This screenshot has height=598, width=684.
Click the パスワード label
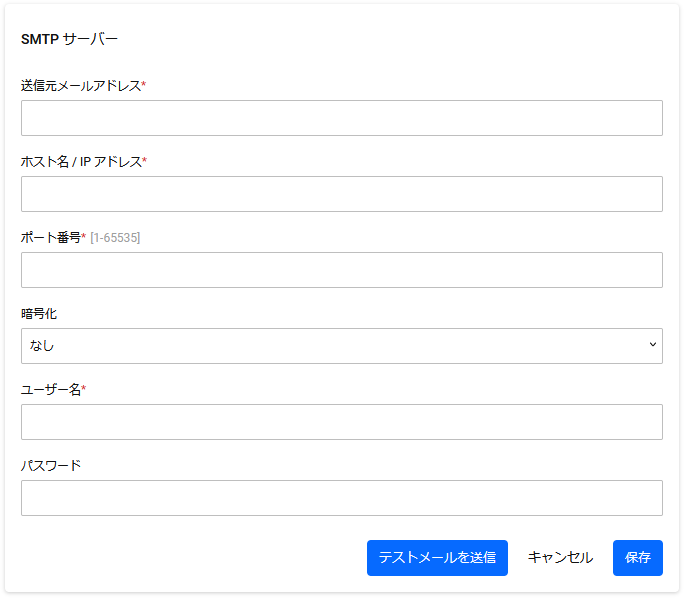pyautogui.click(x=51, y=465)
